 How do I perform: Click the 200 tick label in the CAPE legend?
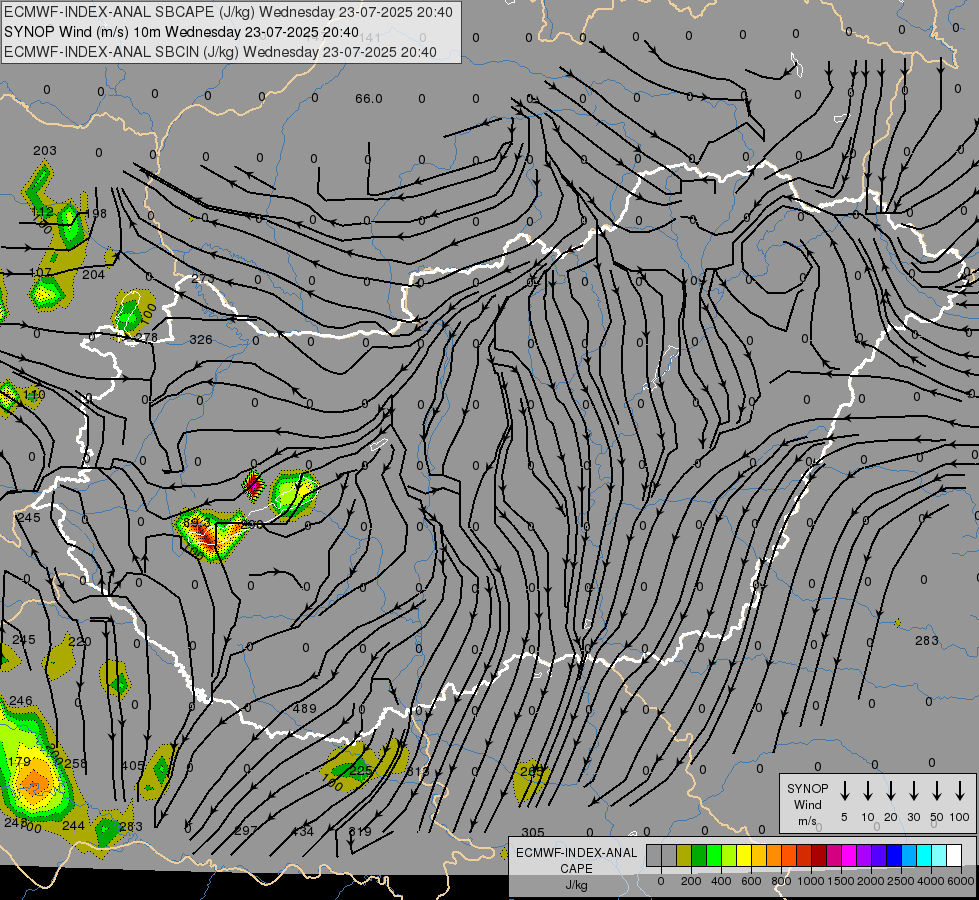[x=691, y=881]
